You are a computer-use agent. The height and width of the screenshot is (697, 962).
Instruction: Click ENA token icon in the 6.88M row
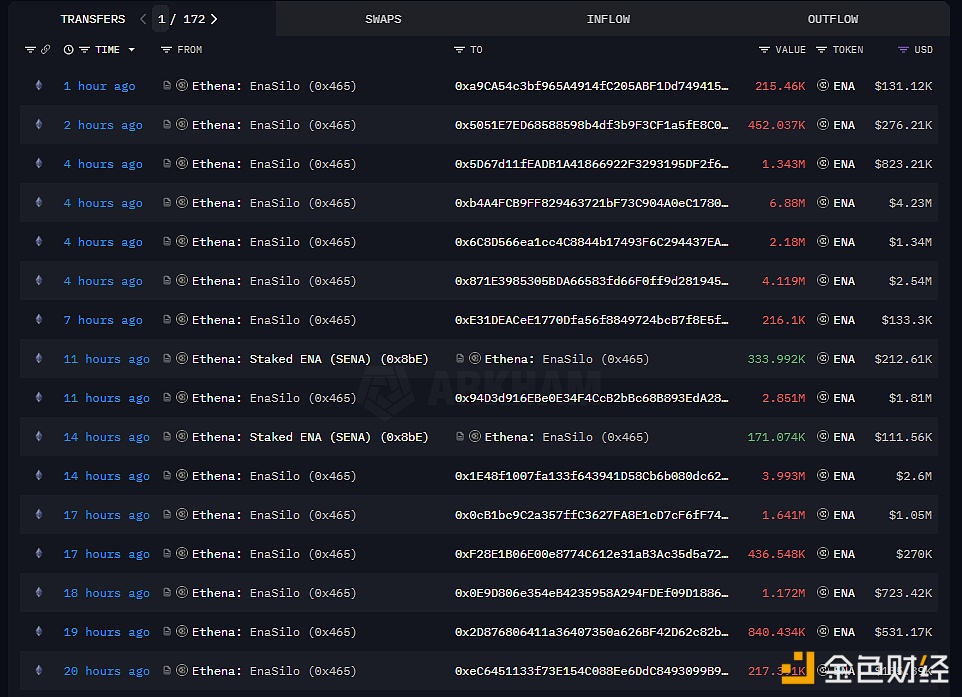click(823, 203)
